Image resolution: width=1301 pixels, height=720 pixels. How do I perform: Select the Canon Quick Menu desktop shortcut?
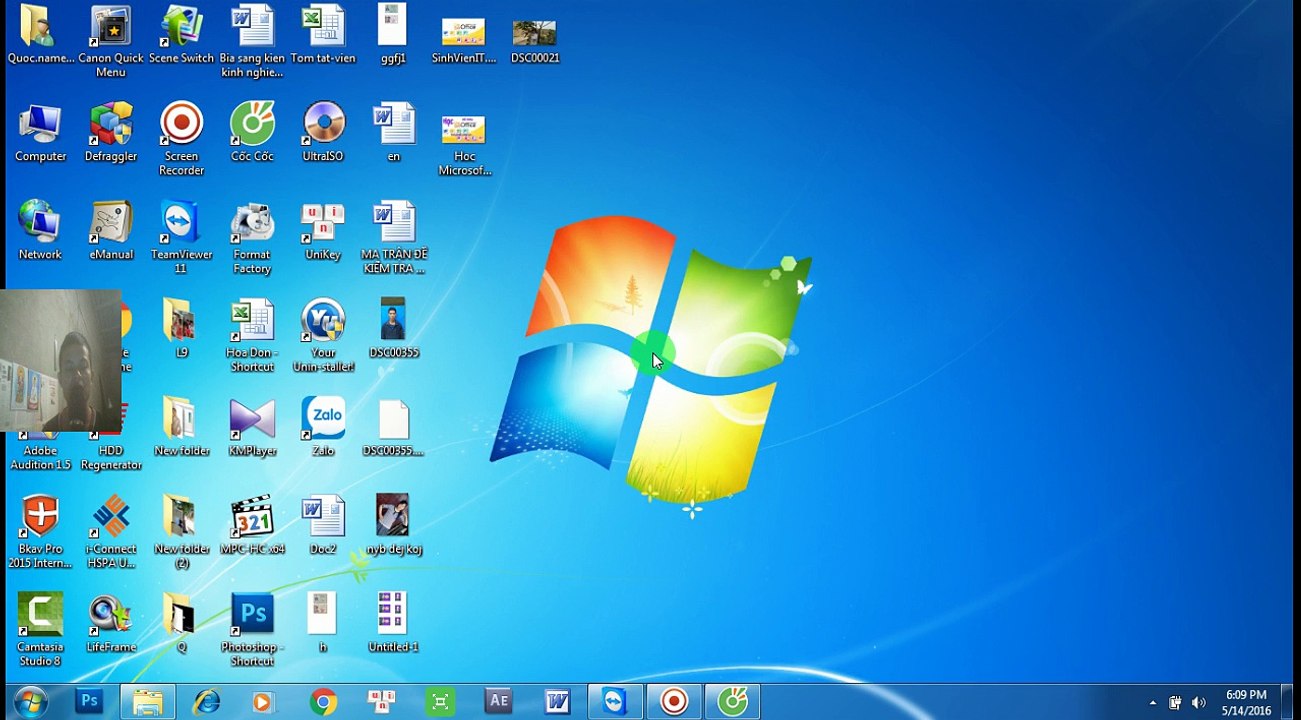coord(111,42)
